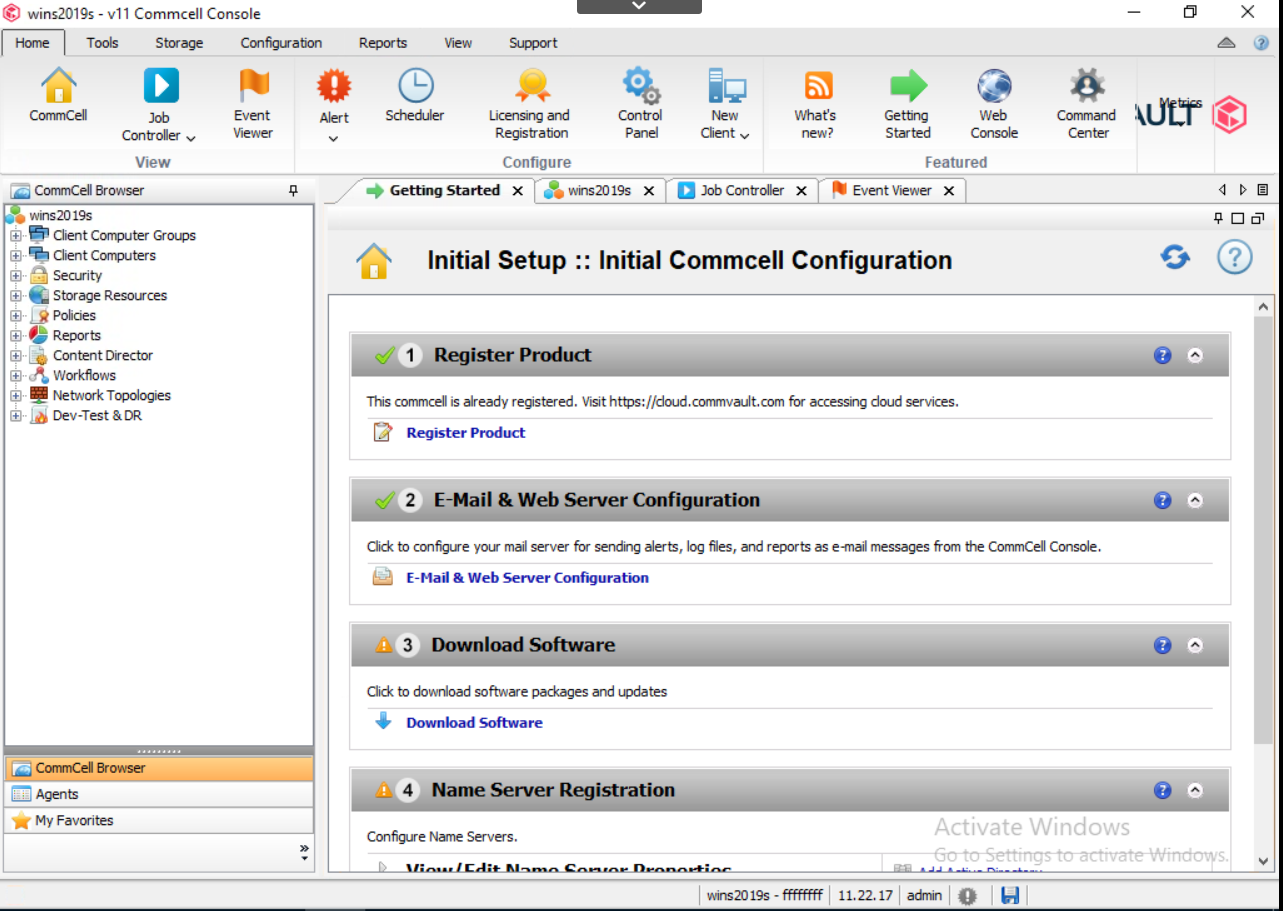Pin the CommCell Browser pane
This screenshot has height=911, width=1283.
(x=293, y=190)
